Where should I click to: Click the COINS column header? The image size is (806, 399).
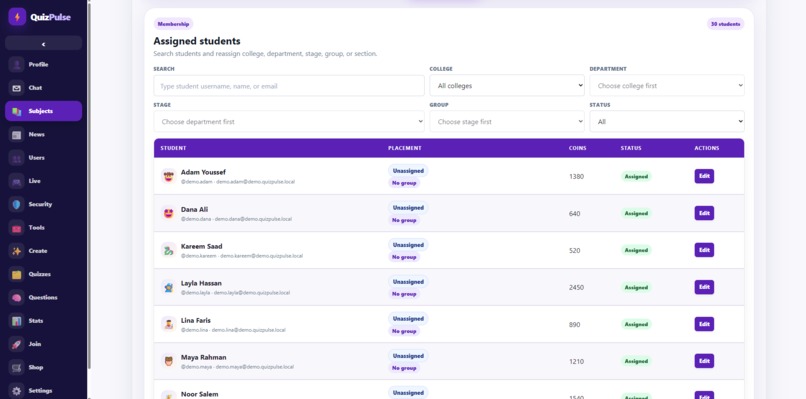coord(577,148)
